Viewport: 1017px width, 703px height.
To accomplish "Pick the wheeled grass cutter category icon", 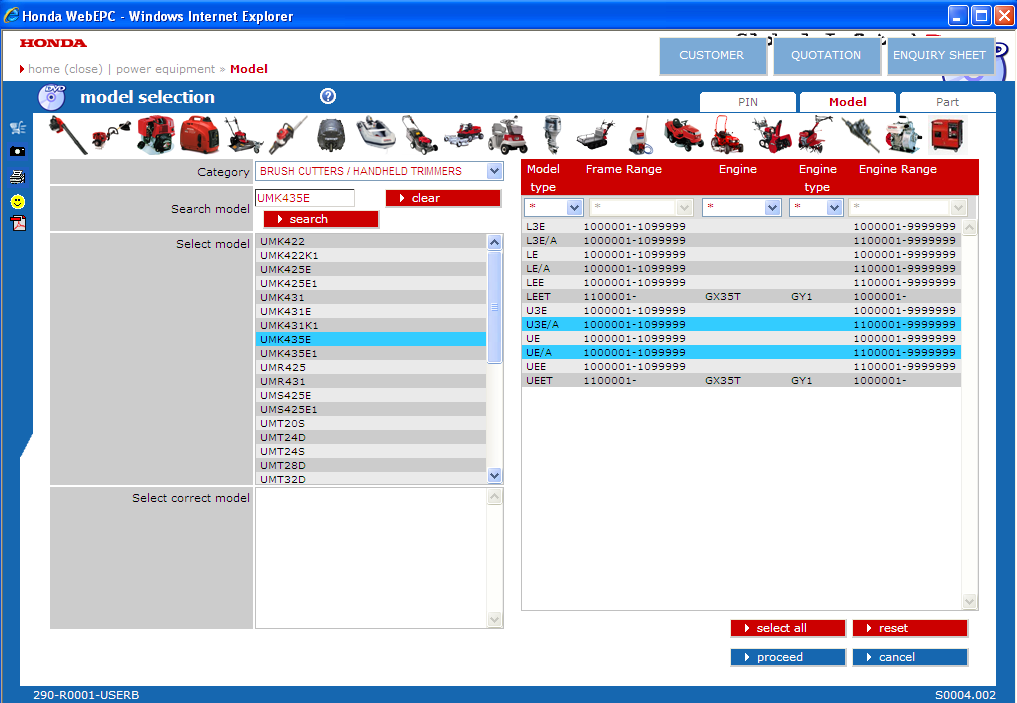I will pos(244,135).
